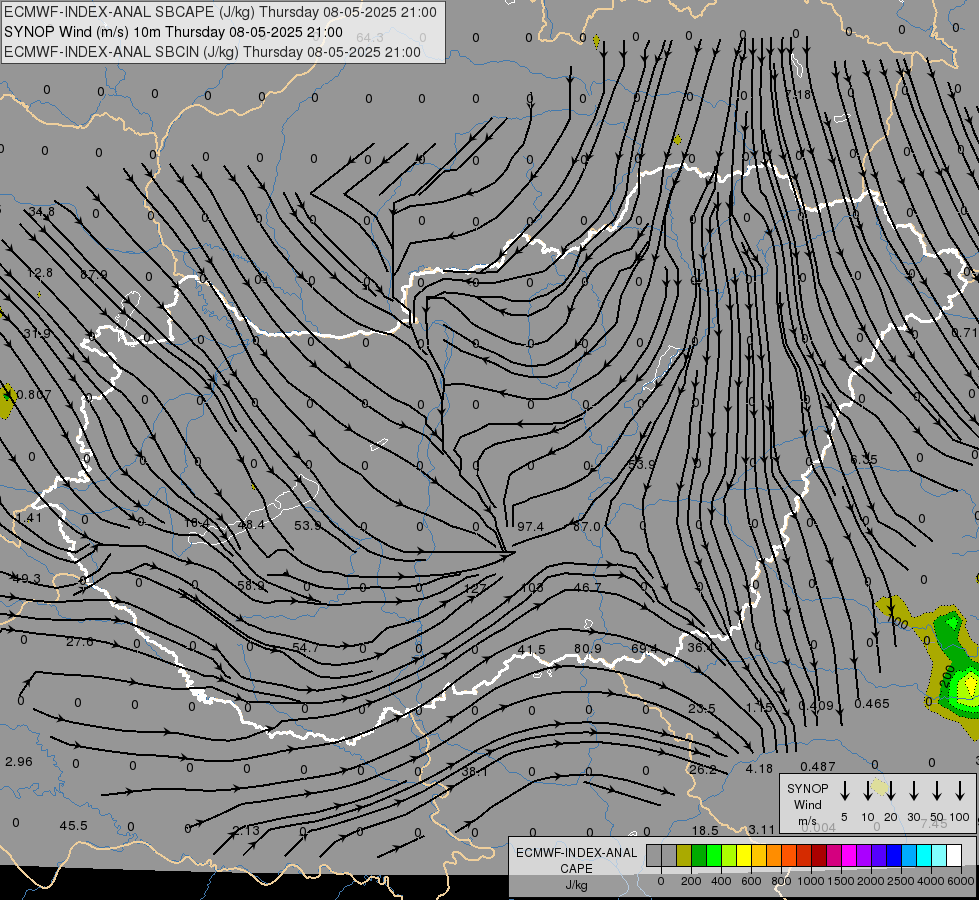Click the CAPE value 7.18

pyautogui.click(x=798, y=95)
